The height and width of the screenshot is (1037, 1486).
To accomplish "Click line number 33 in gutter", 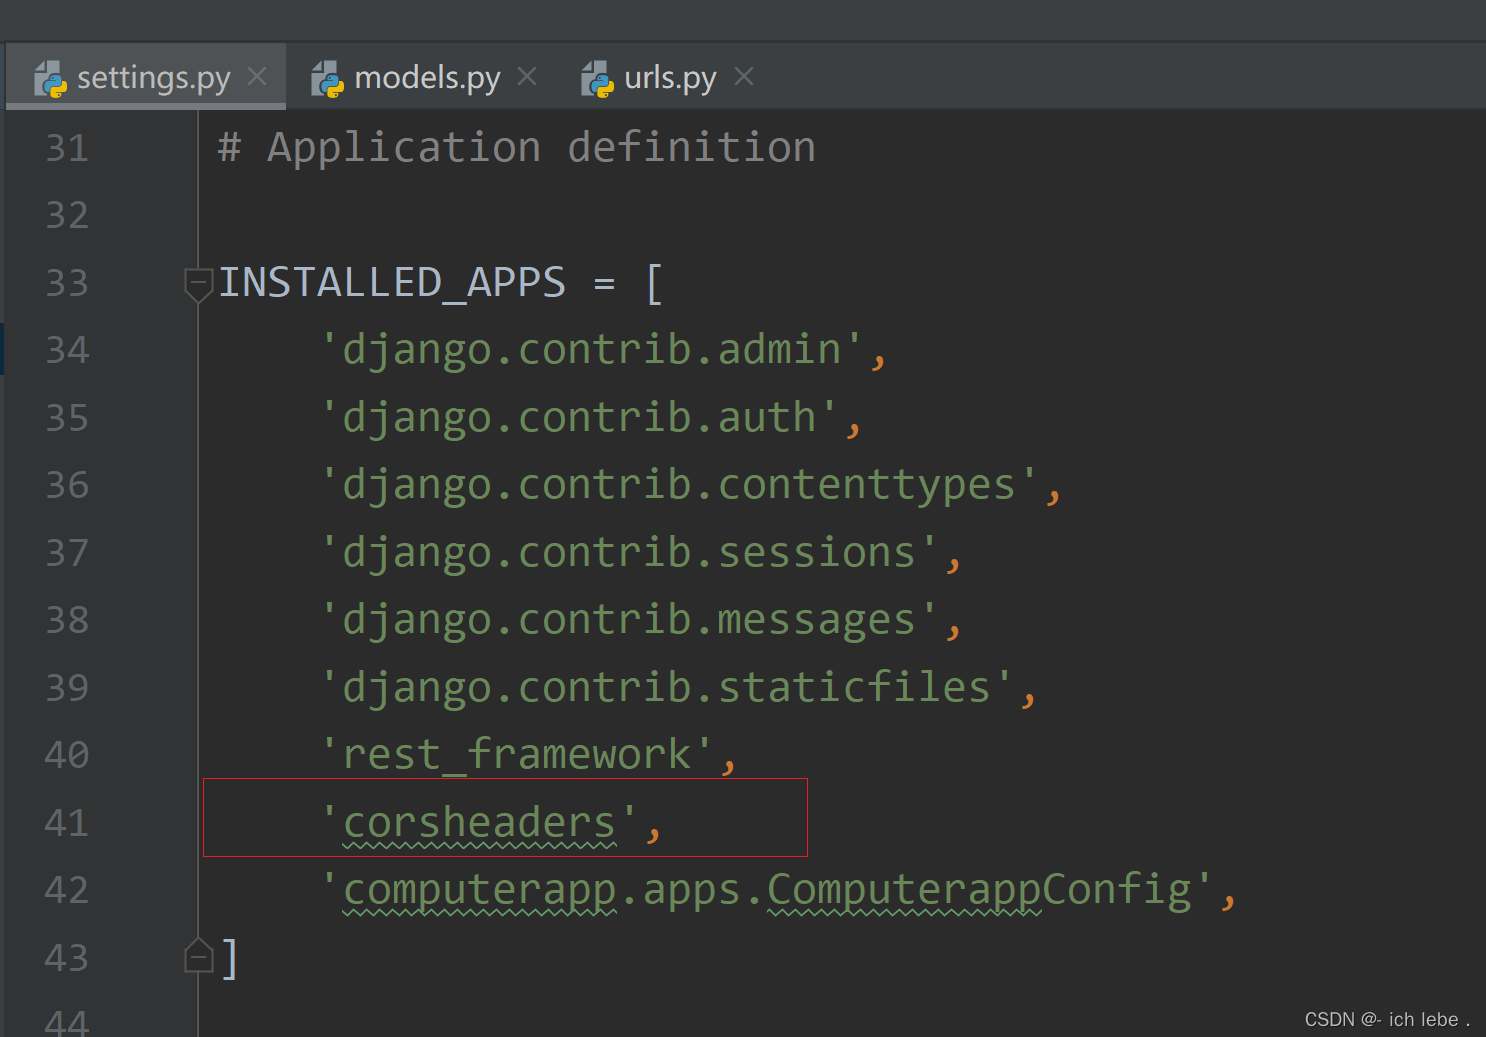I will tap(67, 283).
